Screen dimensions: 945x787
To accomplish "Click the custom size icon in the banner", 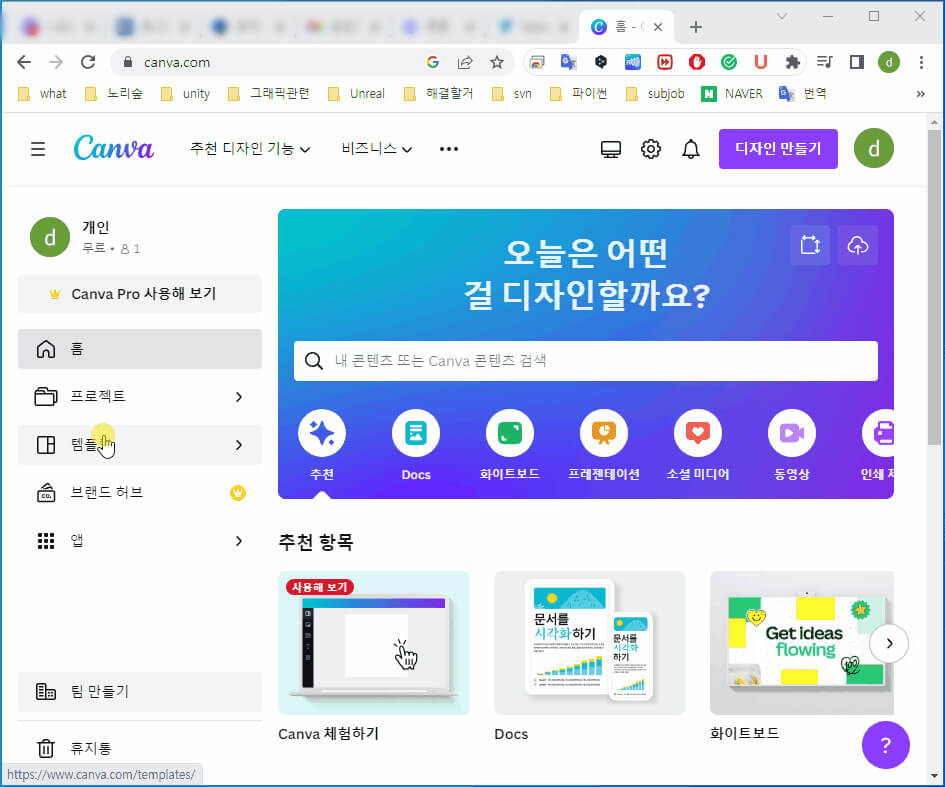I will [810, 245].
